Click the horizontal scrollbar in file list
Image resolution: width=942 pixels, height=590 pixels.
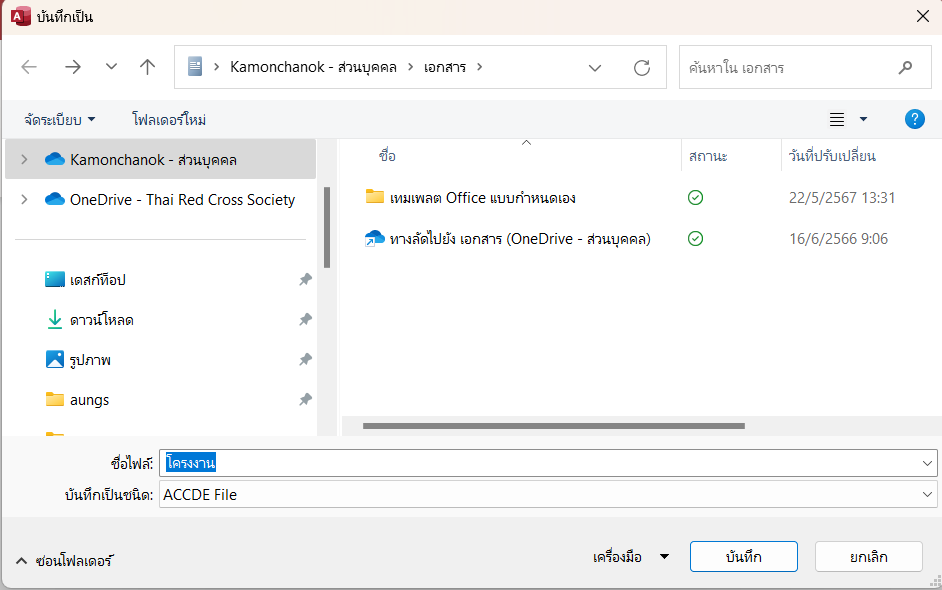pos(553,426)
